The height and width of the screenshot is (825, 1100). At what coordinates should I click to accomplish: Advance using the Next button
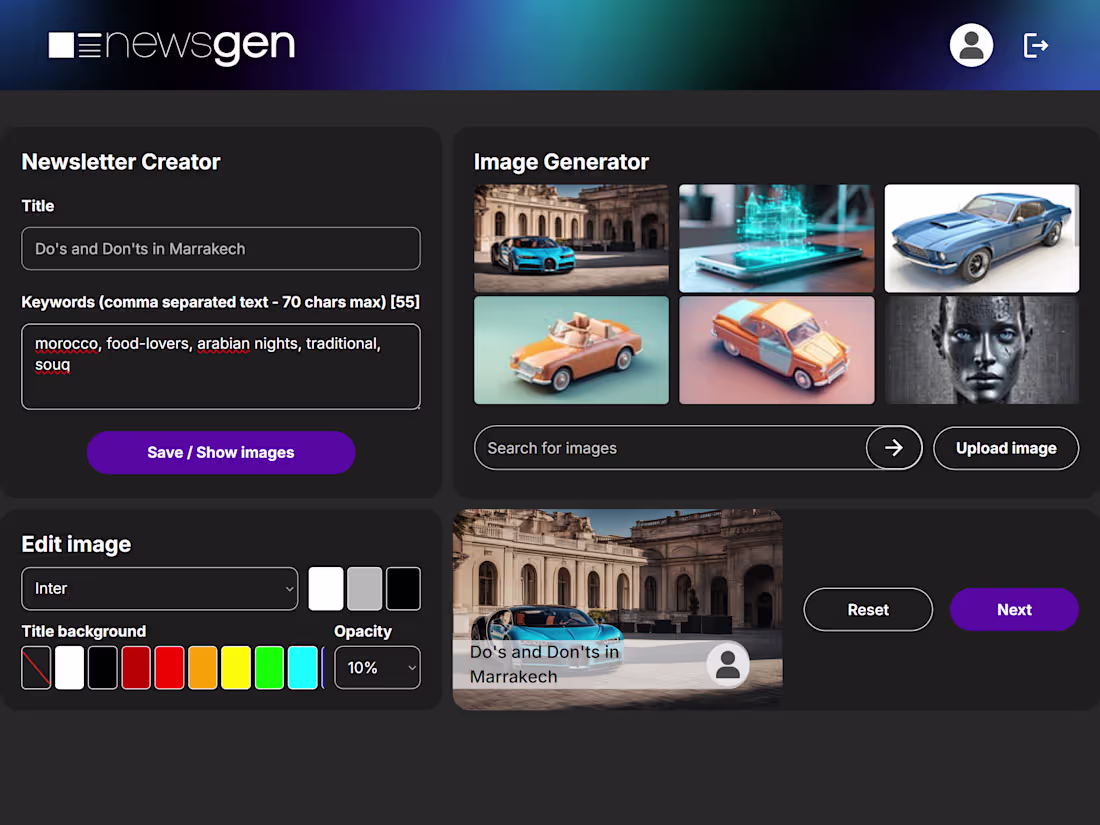1014,609
